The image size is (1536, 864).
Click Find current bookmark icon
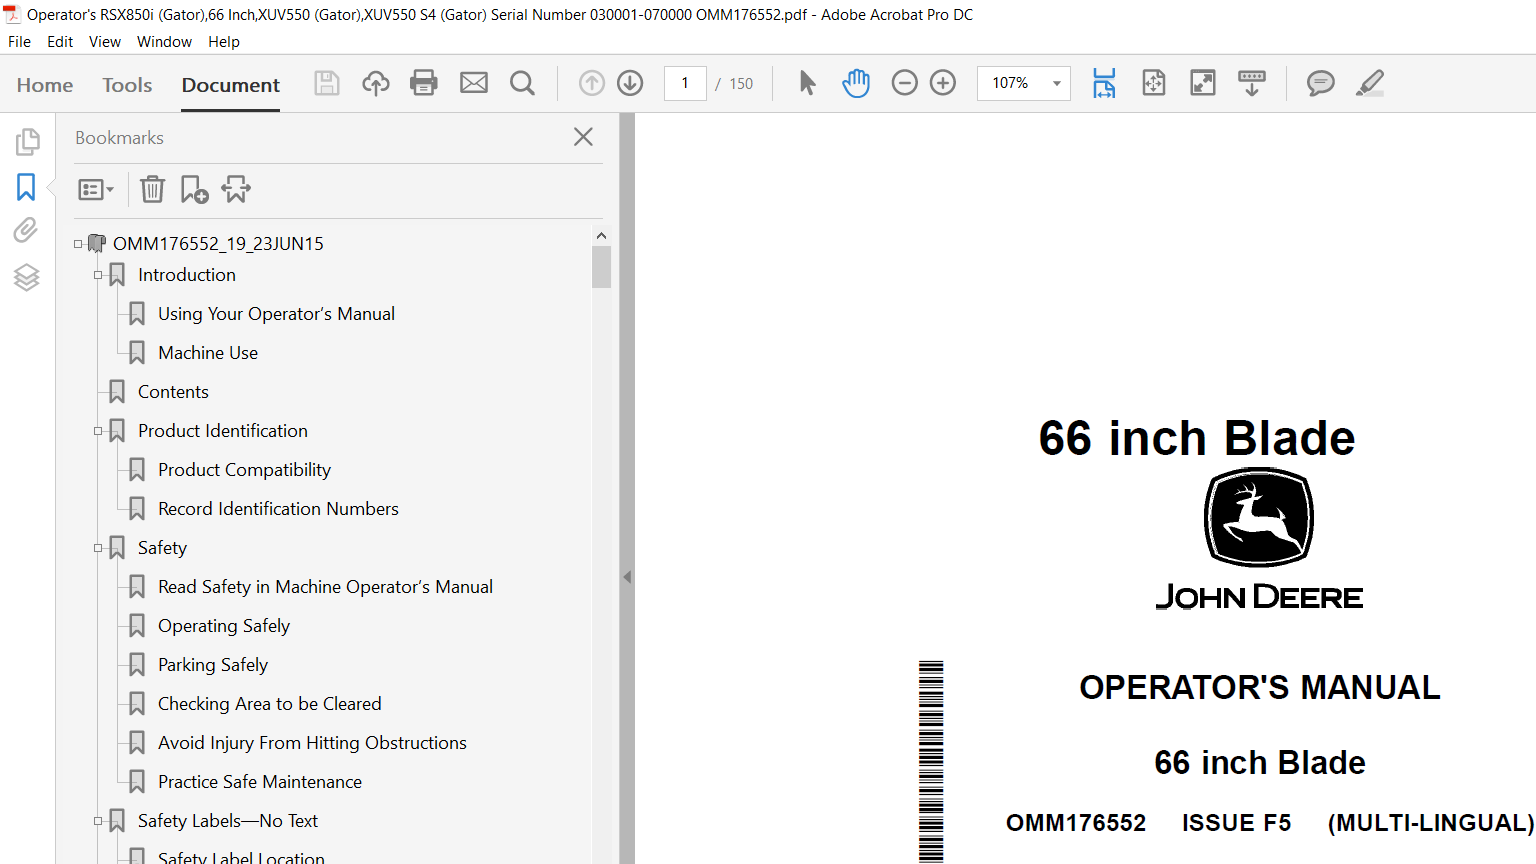click(236, 189)
